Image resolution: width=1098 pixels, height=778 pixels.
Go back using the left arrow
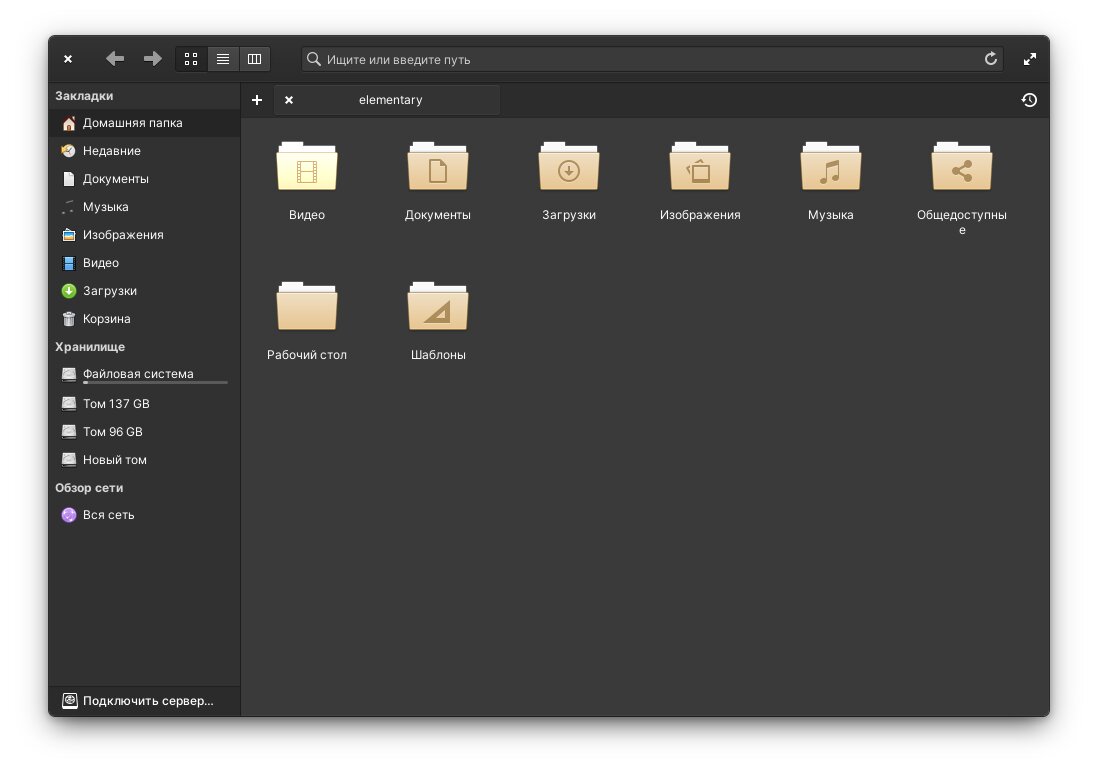click(115, 59)
